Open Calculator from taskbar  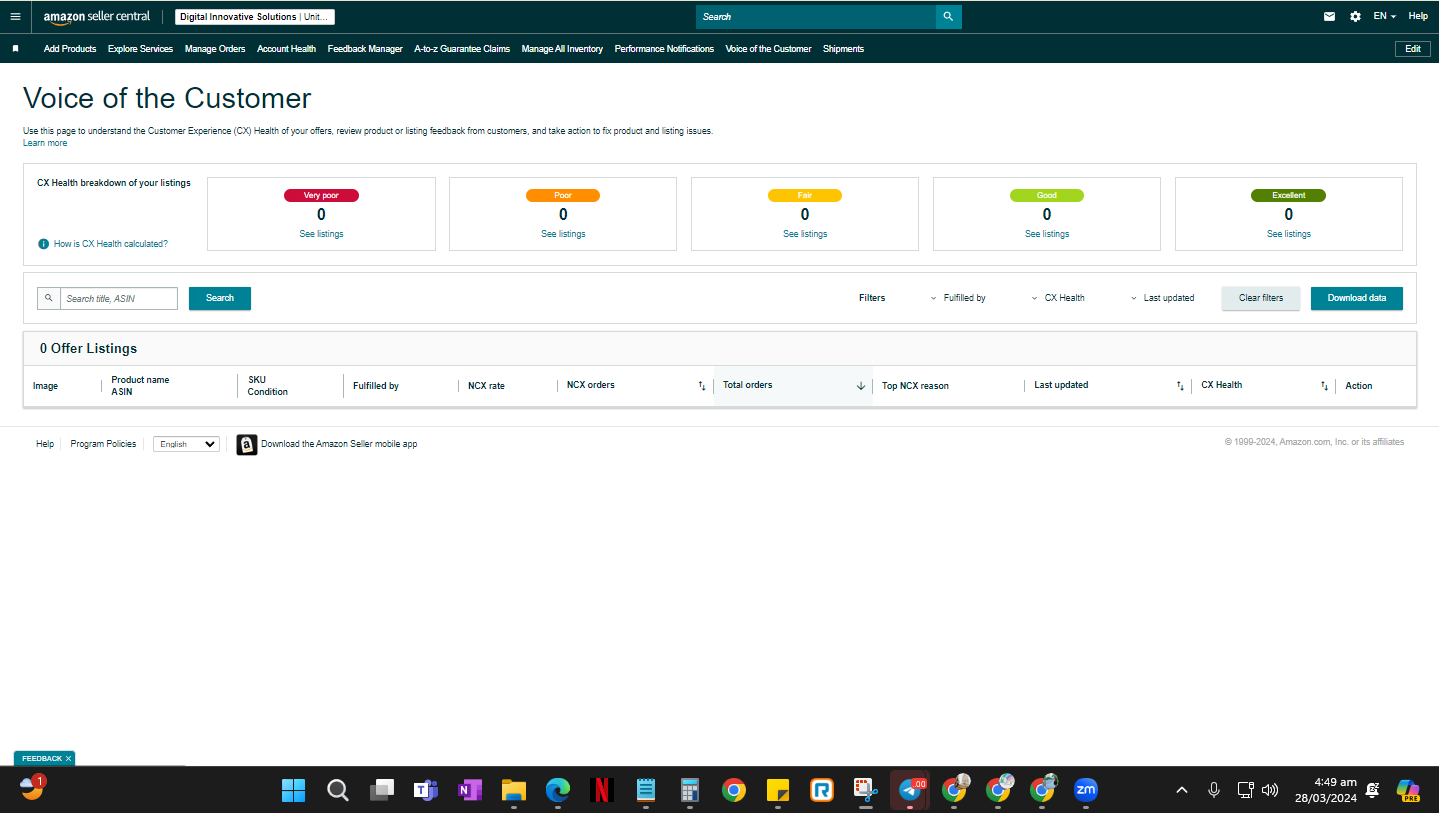[689, 790]
